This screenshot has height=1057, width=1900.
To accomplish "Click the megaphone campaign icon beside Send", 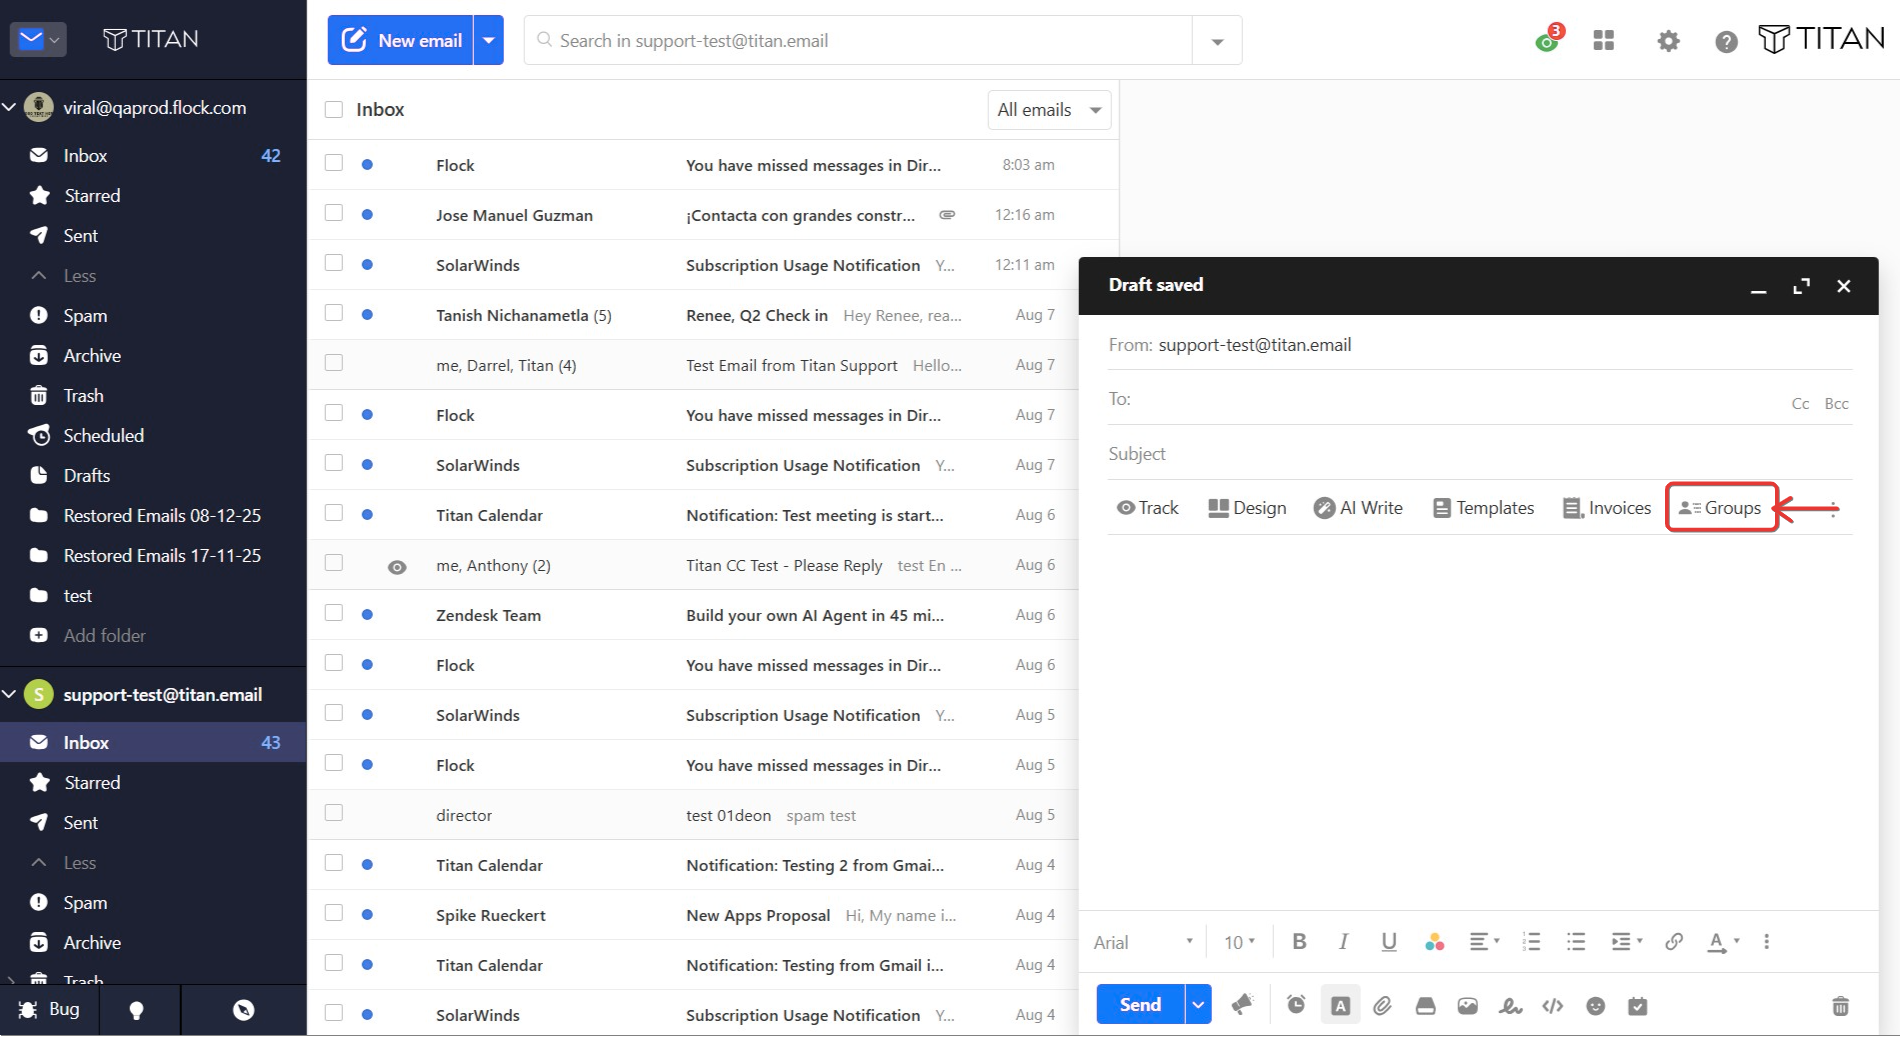I will (x=1242, y=1005).
